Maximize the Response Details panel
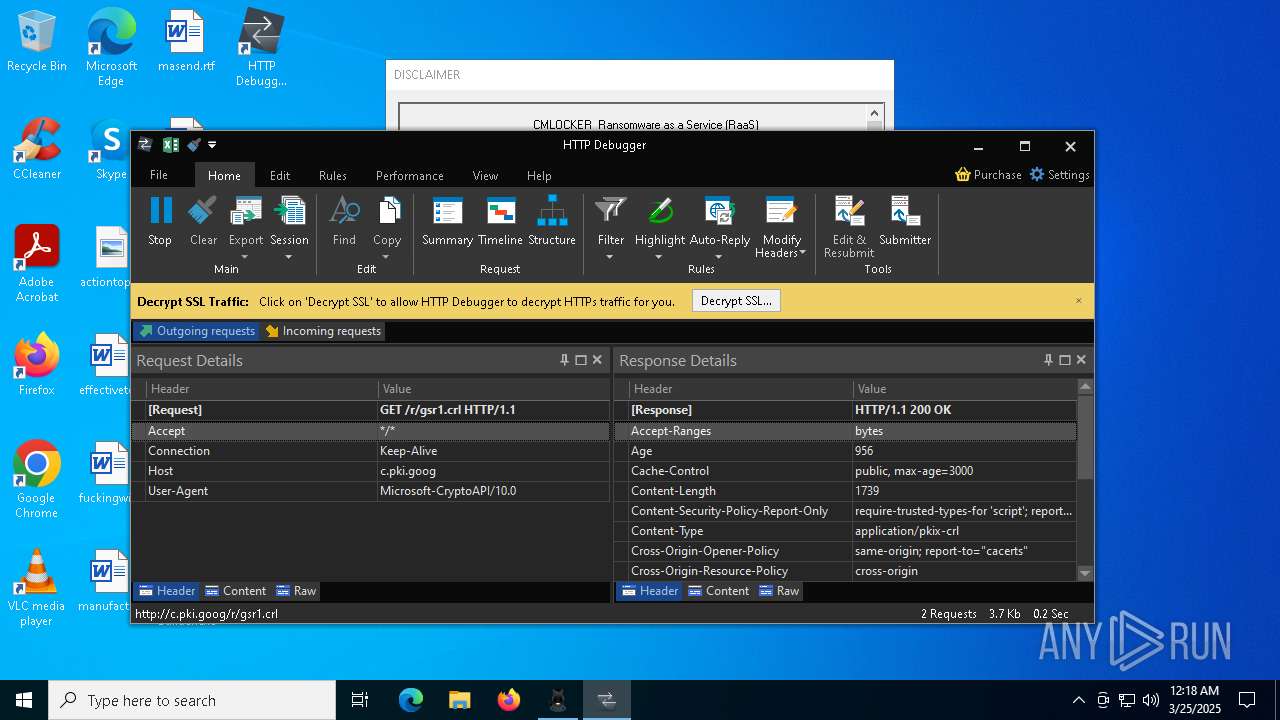The width and height of the screenshot is (1280, 720). click(x=1065, y=360)
